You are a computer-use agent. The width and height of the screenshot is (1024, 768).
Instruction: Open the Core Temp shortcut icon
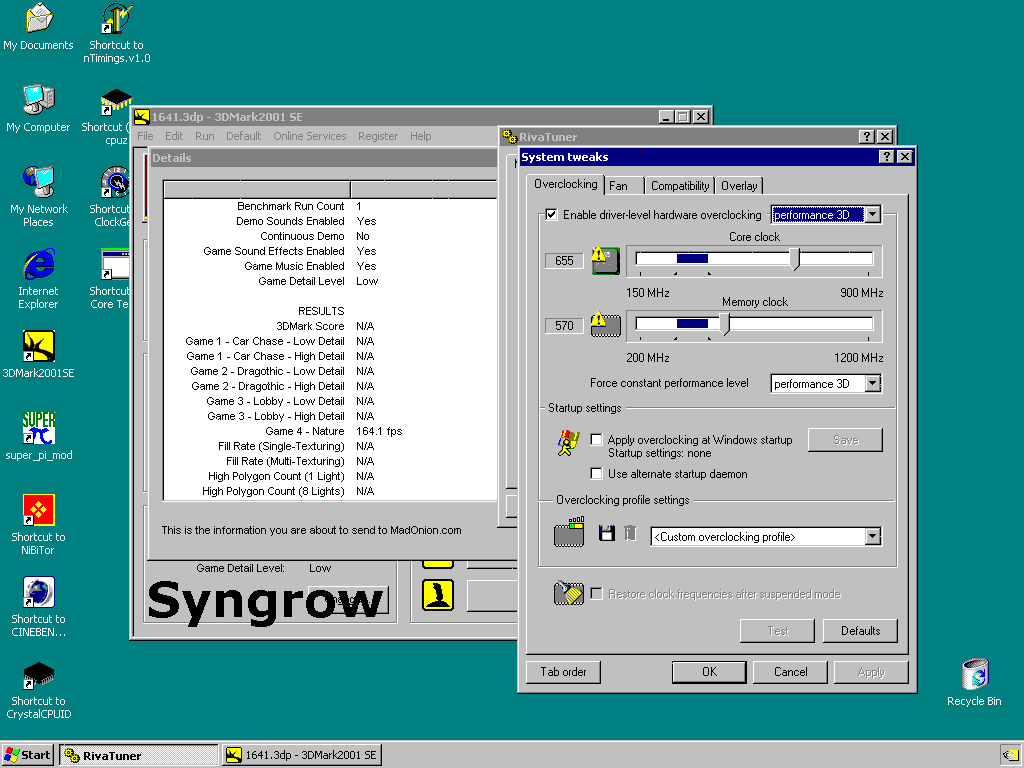point(115,264)
